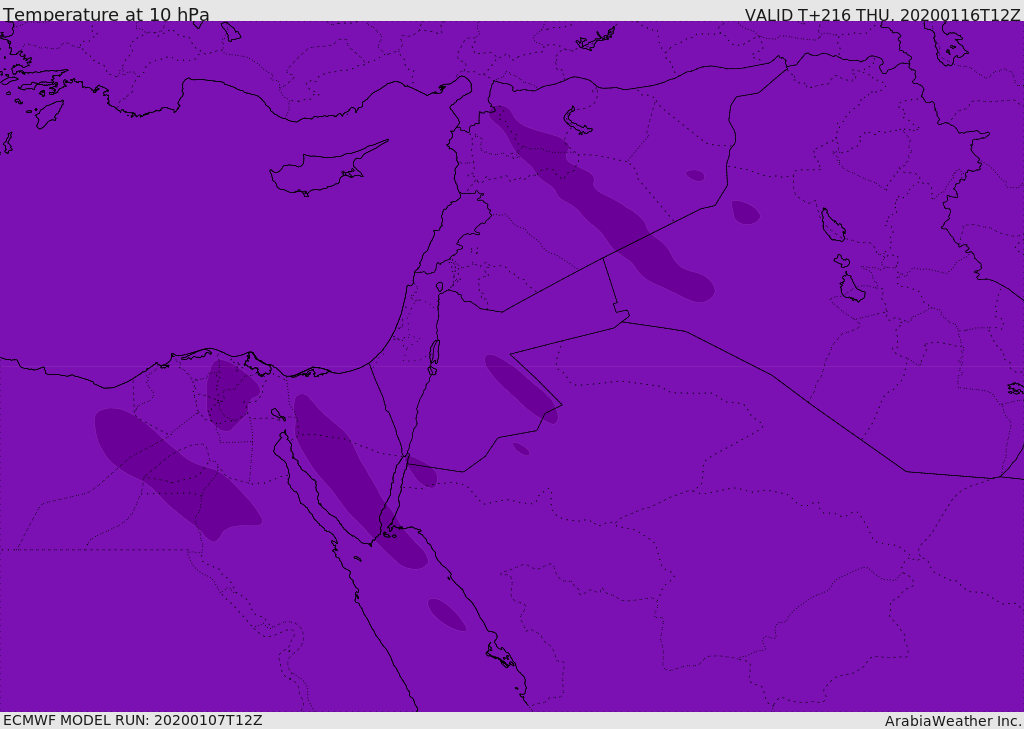The image size is (1024, 729).
Task: Click the 'VALID T+216 THU. 20200116T12Z' label
Action: 882,15
